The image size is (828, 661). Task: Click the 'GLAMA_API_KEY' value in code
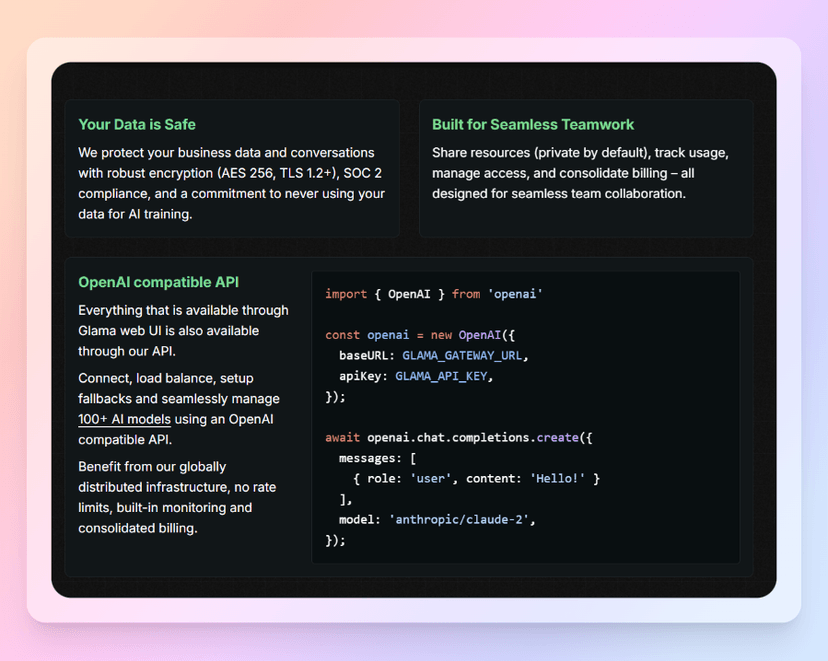[x=441, y=376]
